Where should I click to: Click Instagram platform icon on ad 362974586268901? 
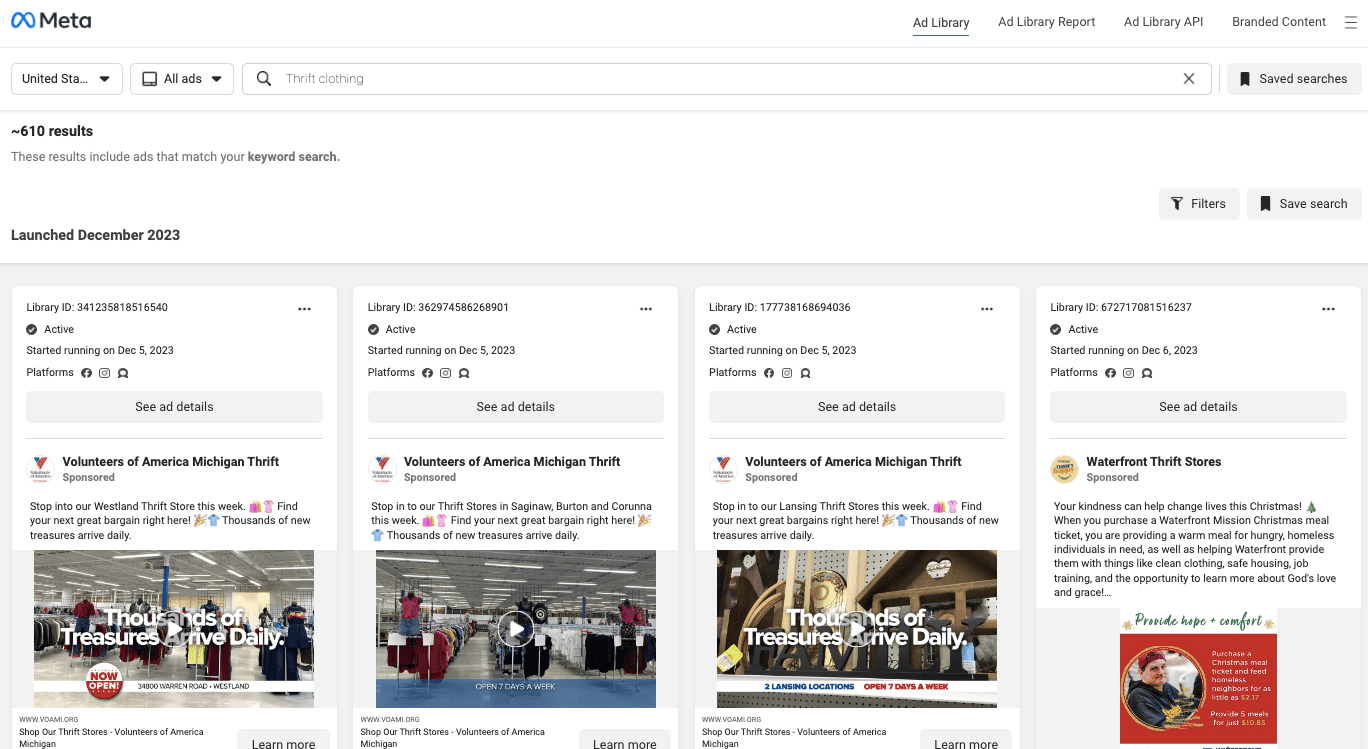click(x=446, y=373)
